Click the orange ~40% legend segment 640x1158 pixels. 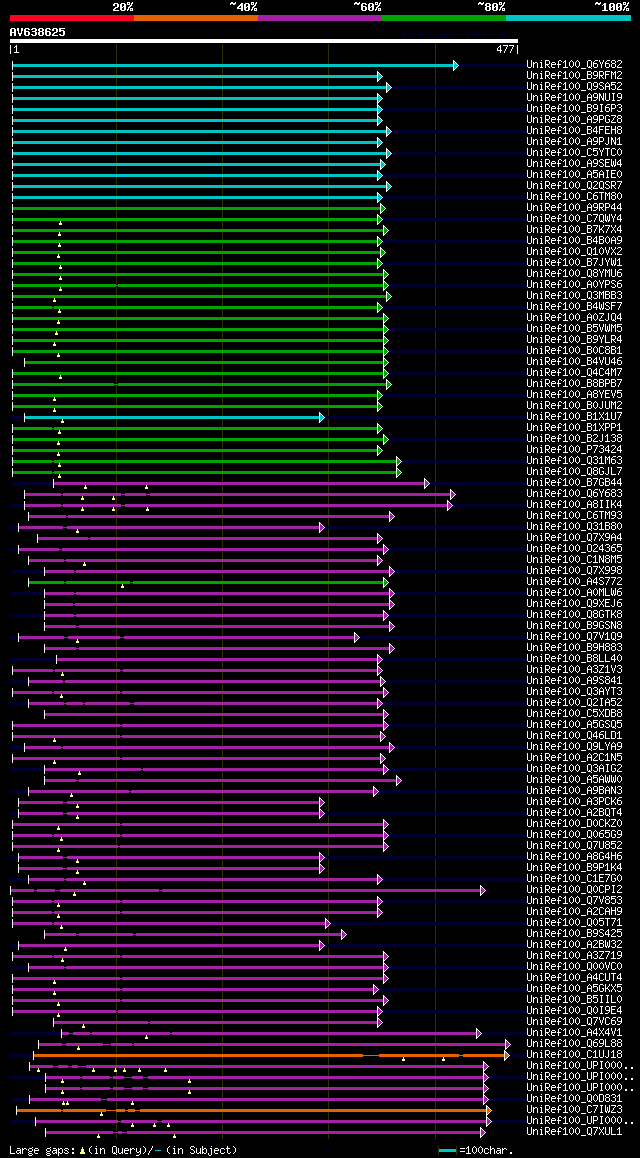[x=196, y=17]
